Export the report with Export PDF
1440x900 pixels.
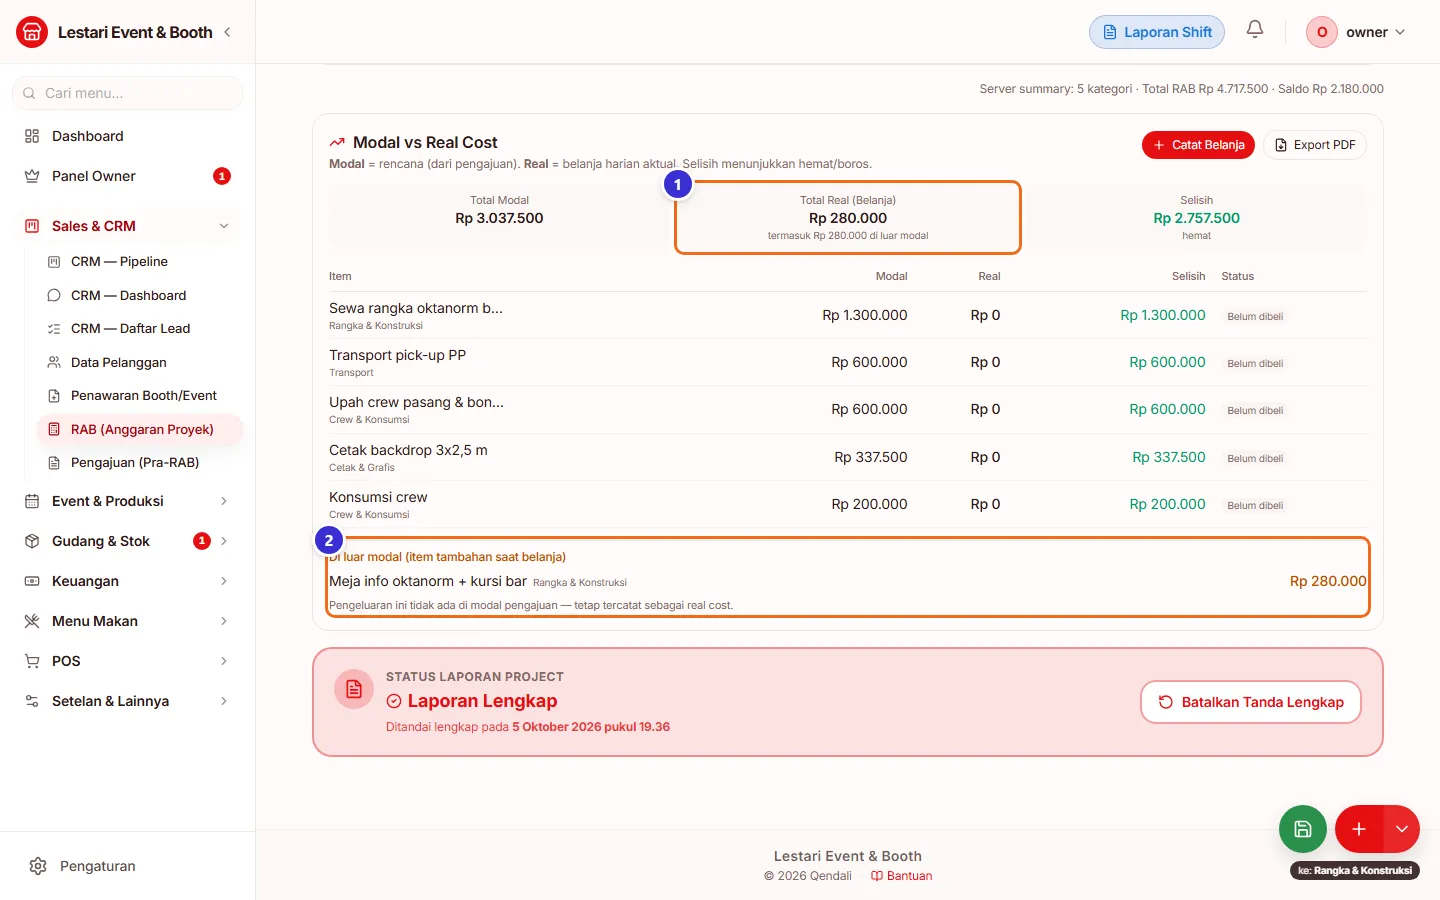(1315, 145)
